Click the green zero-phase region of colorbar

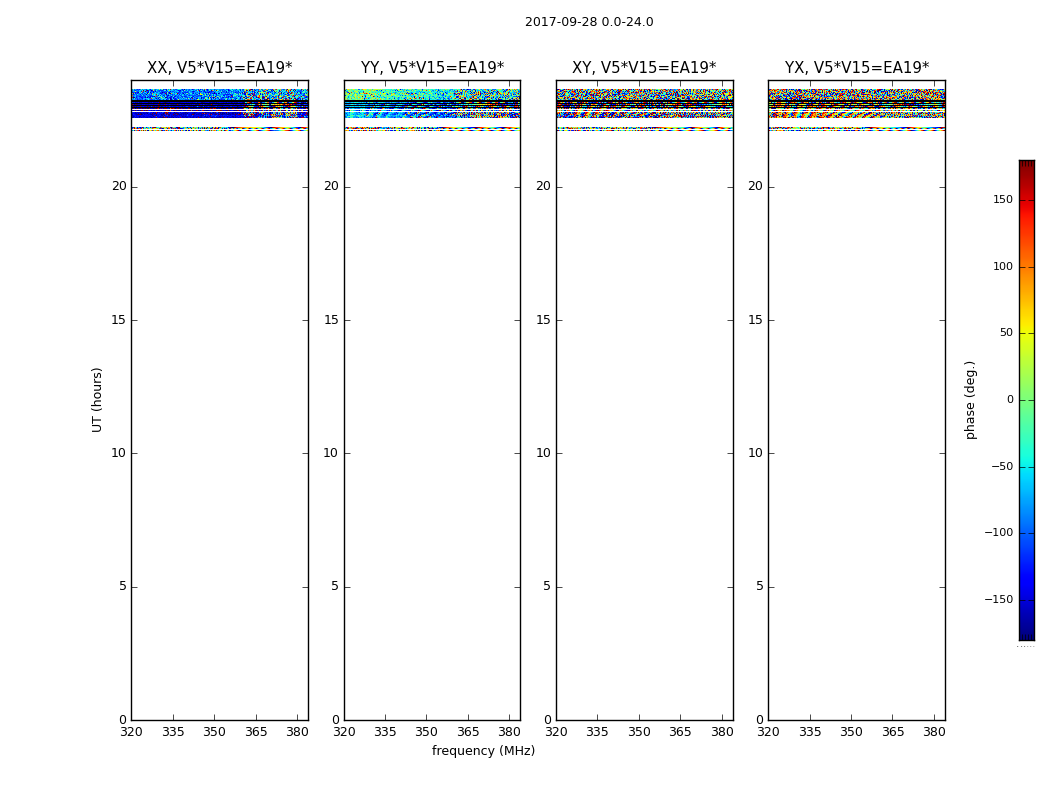pos(1027,400)
